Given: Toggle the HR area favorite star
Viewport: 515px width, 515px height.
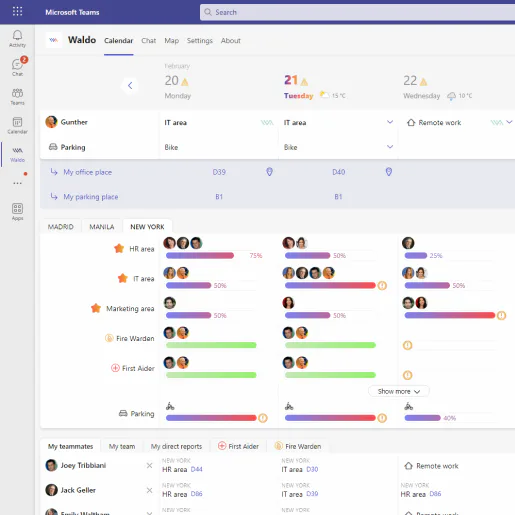Looking at the screenshot, I should tap(119, 248).
